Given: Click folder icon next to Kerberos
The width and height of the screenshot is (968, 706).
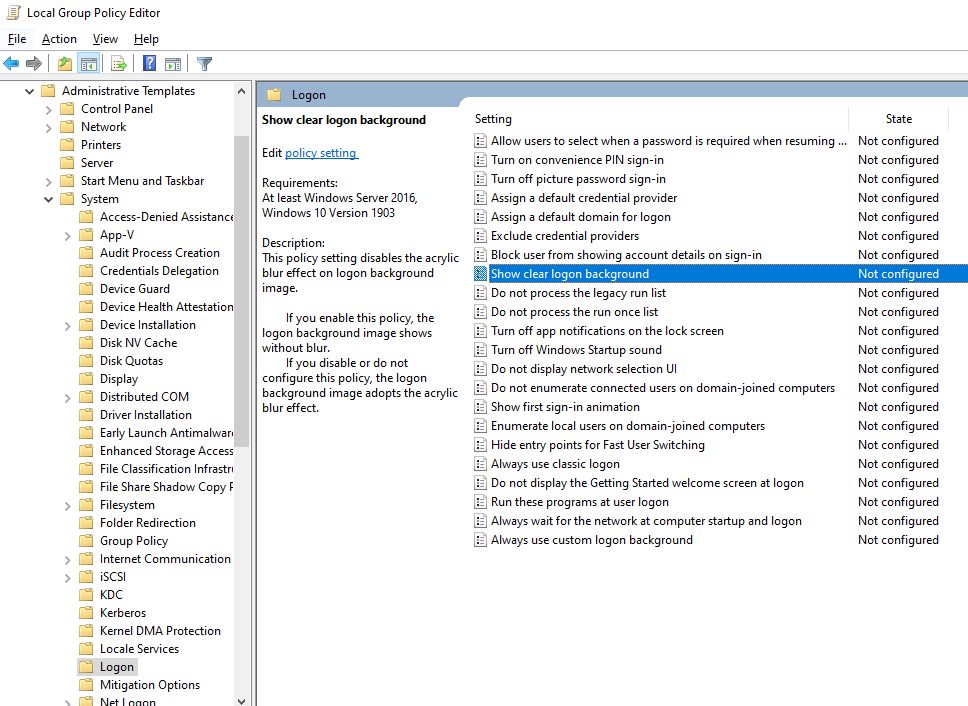Looking at the screenshot, I should coord(86,613).
